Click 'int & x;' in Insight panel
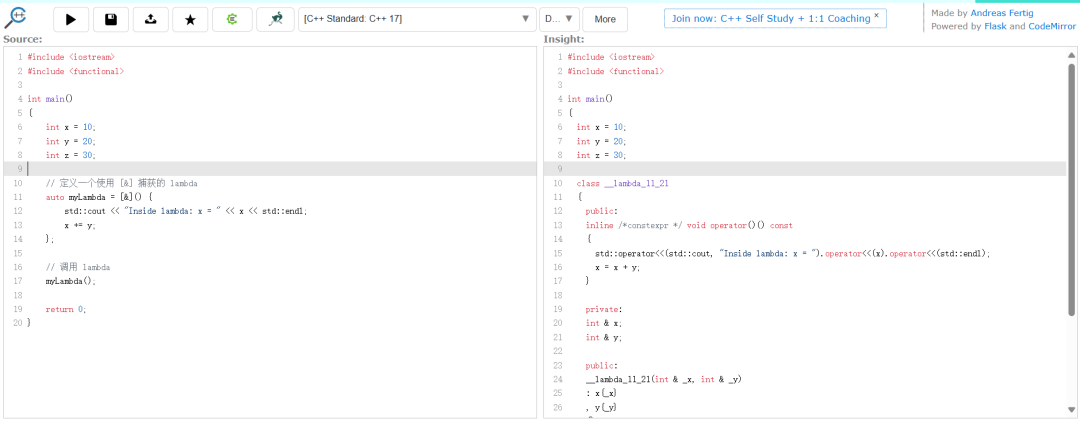 [606, 323]
